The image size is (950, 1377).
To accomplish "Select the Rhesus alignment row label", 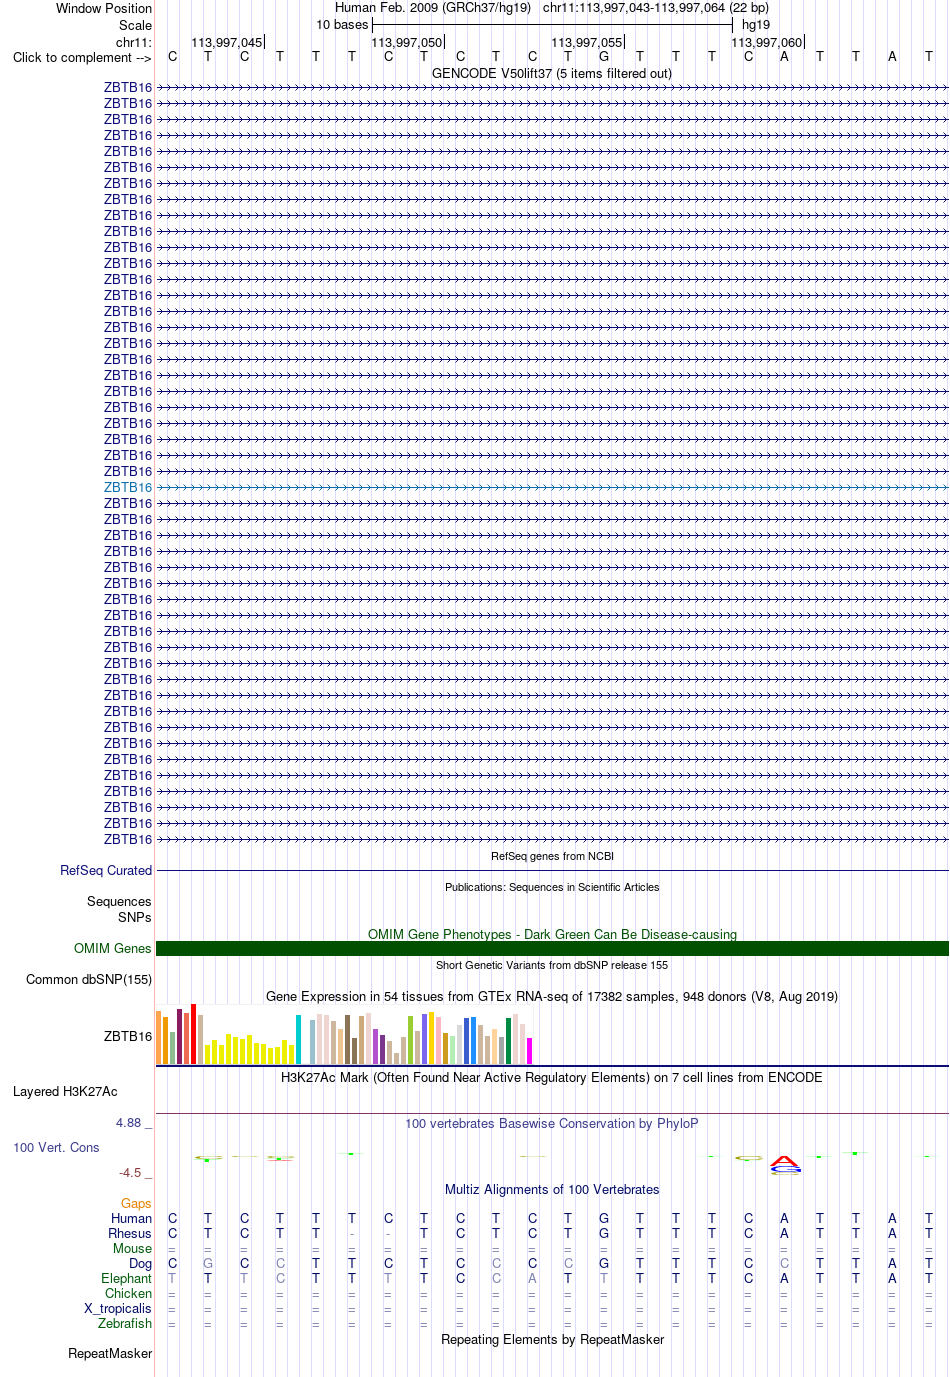I will (130, 1233).
